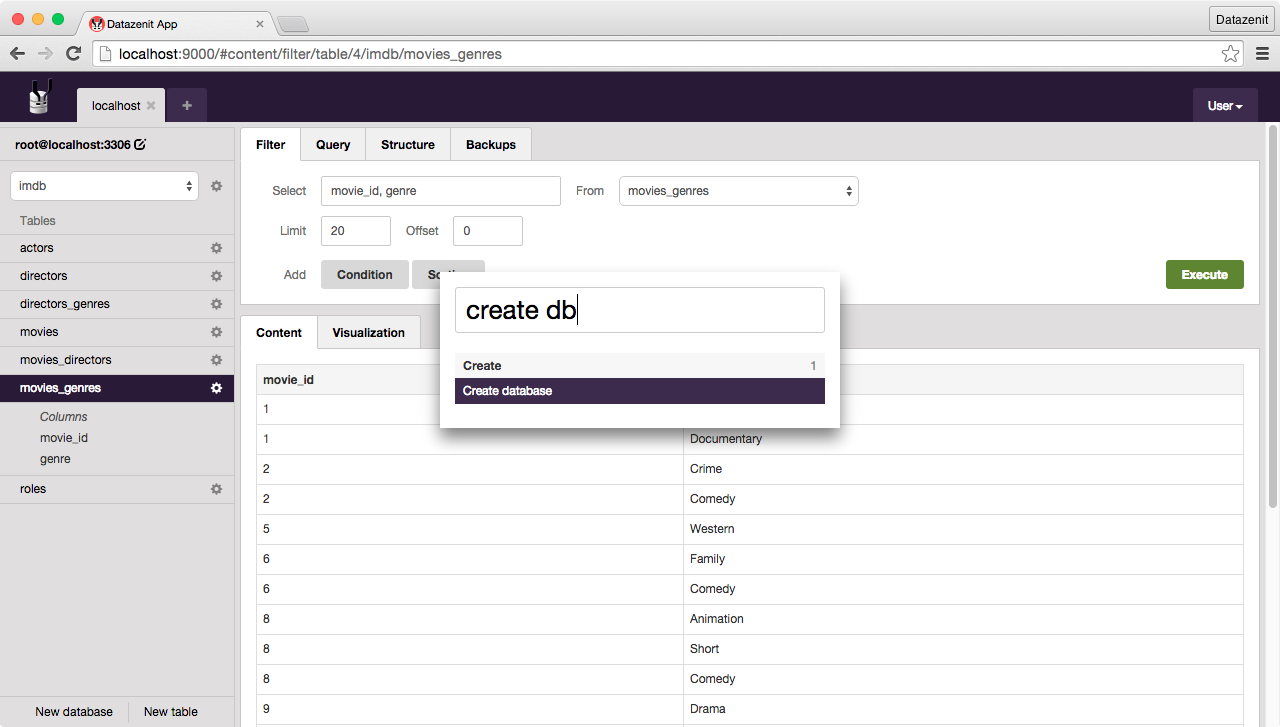Switch to the Structure tab
The height and width of the screenshot is (727, 1280).
[407, 145]
